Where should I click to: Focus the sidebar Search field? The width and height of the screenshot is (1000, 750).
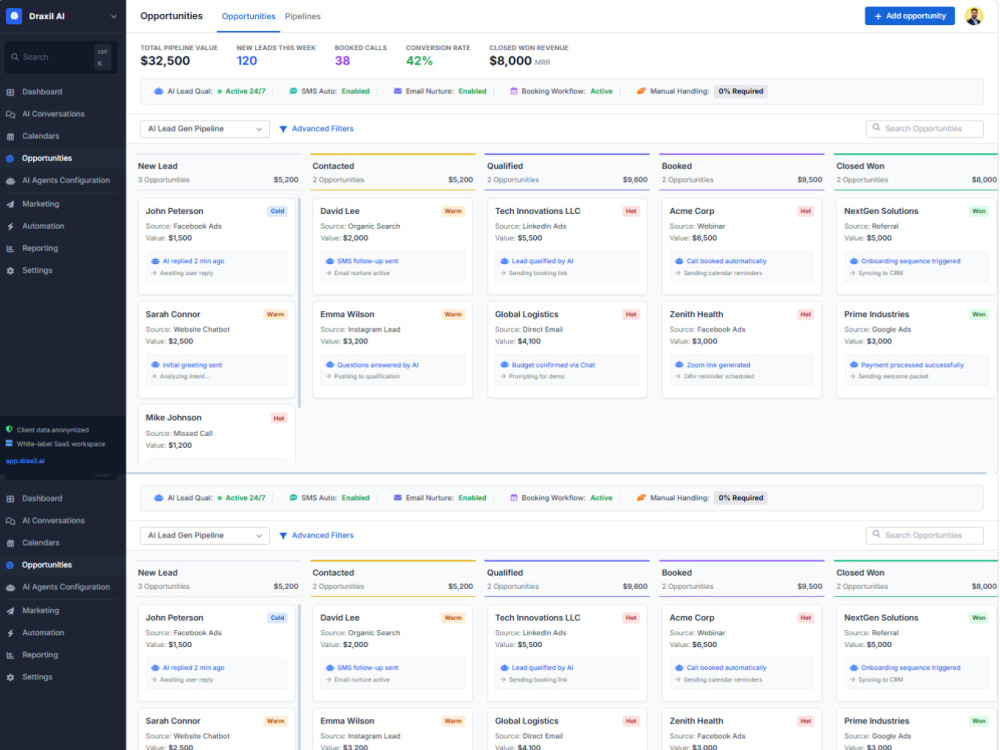click(61, 57)
